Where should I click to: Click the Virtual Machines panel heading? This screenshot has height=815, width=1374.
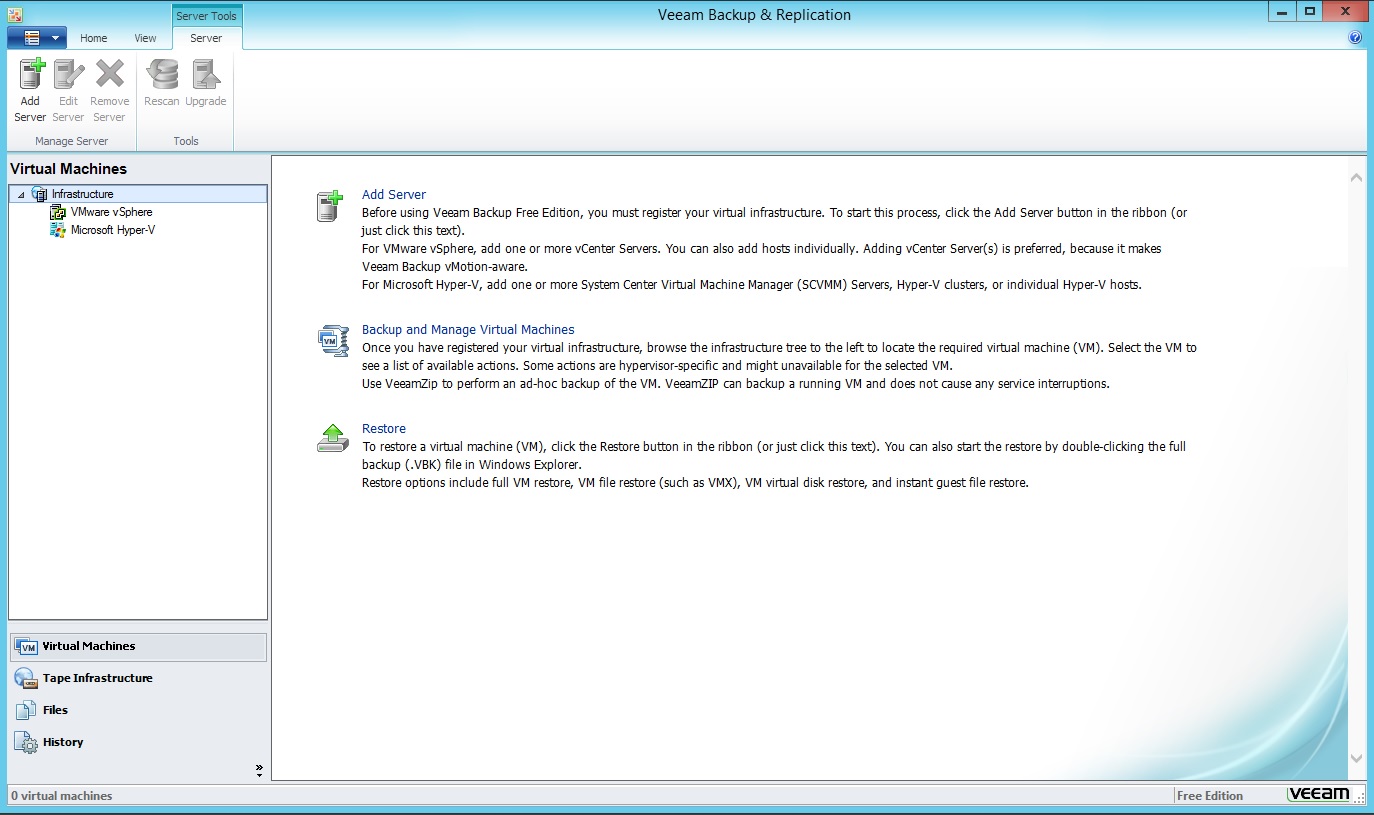tap(69, 169)
